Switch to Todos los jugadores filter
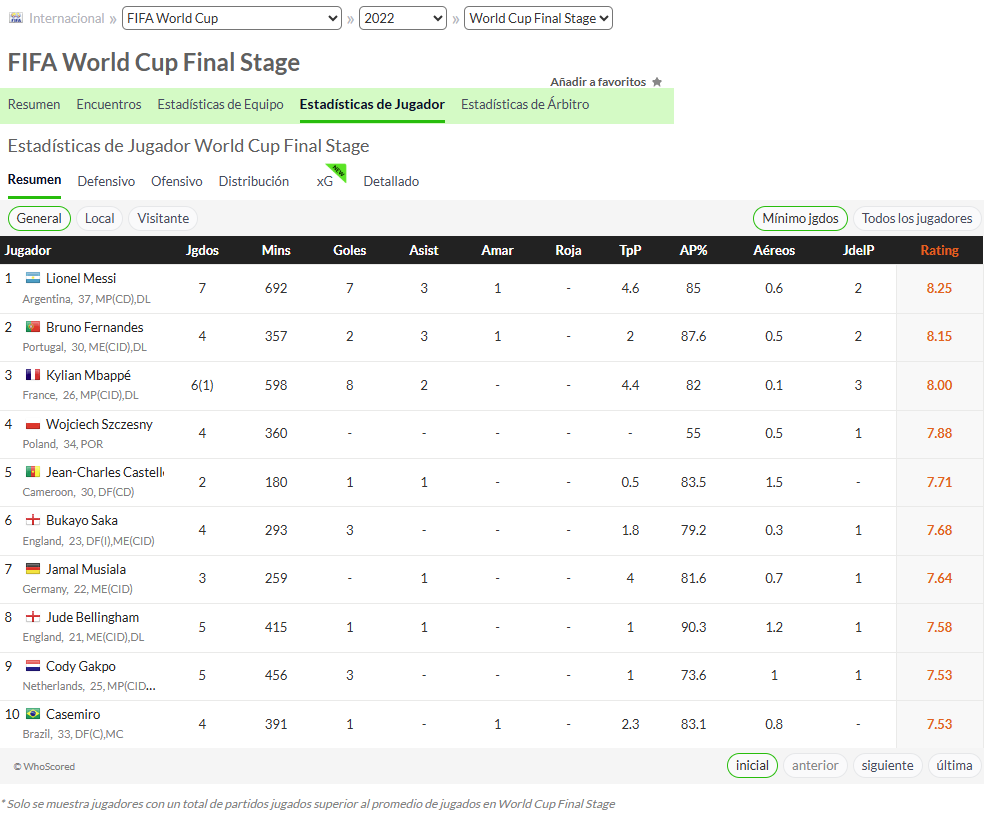The image size is (988, 820). [x=917, y=219]
